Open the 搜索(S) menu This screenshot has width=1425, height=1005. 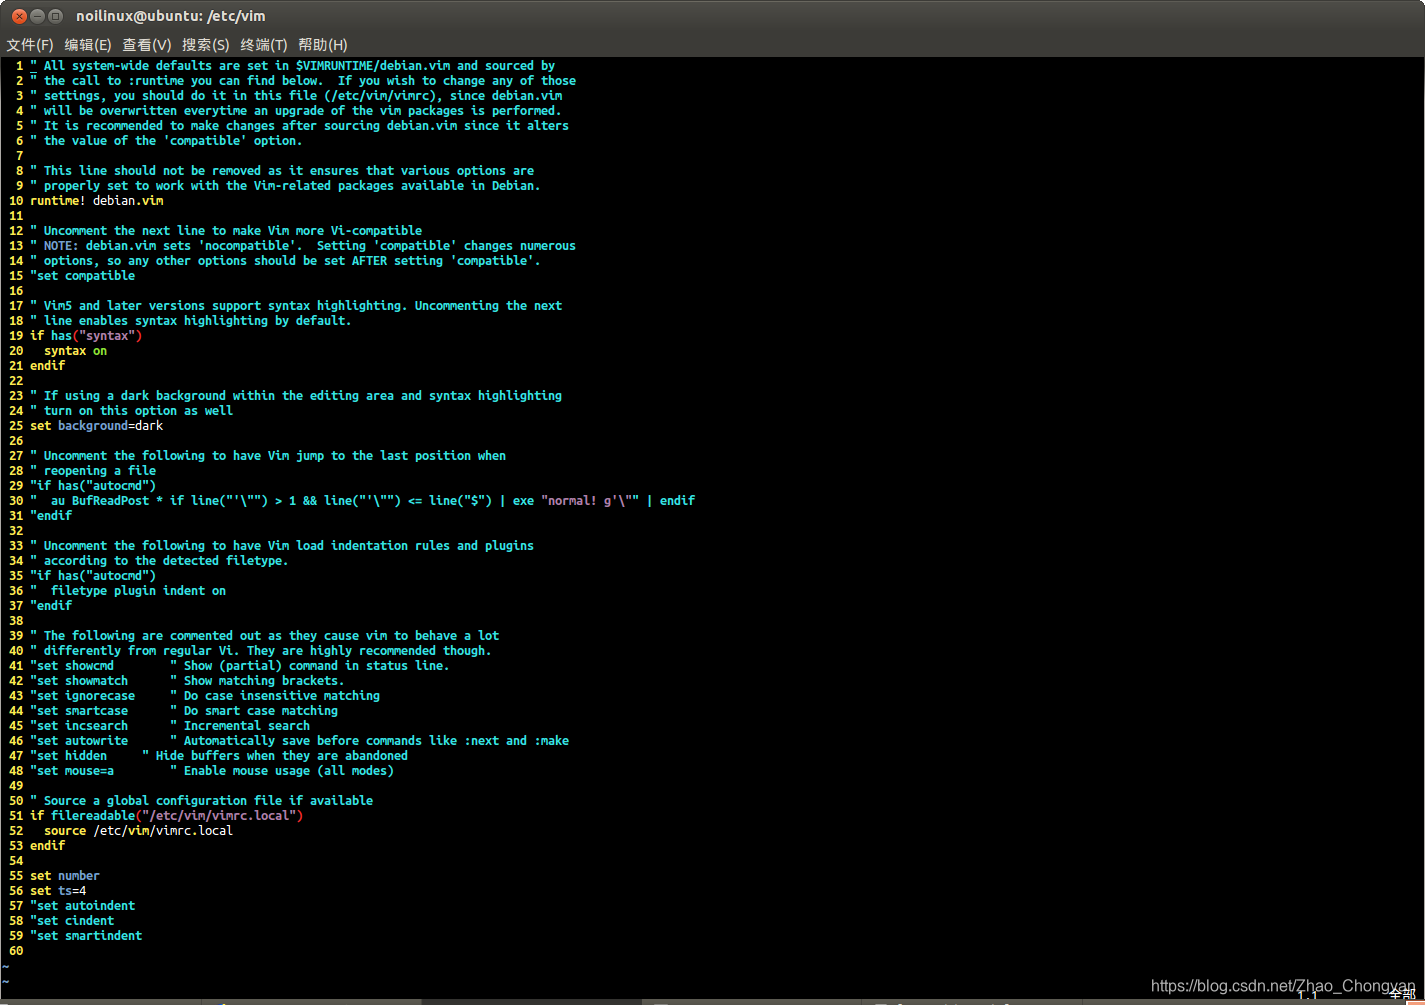[206, 45]
